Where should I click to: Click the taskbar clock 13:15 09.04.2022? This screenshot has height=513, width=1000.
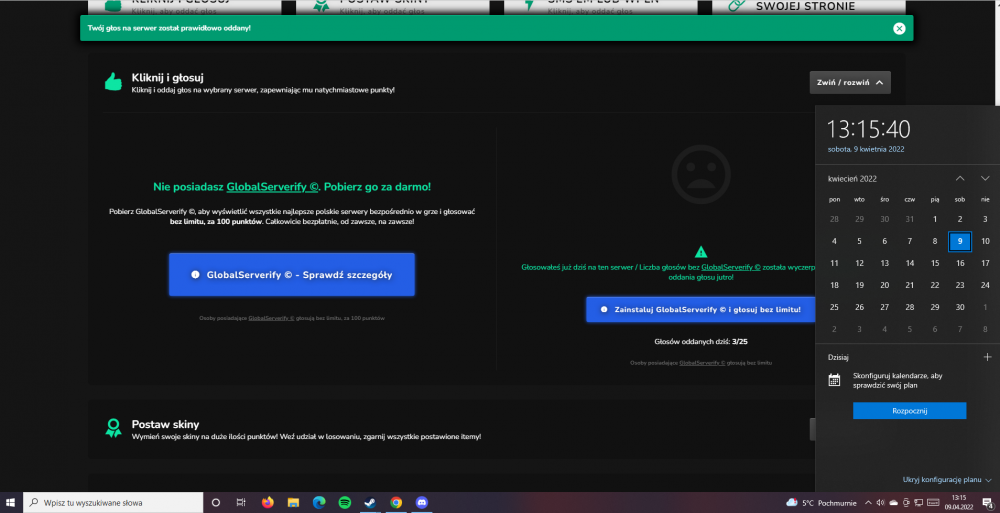959,503
